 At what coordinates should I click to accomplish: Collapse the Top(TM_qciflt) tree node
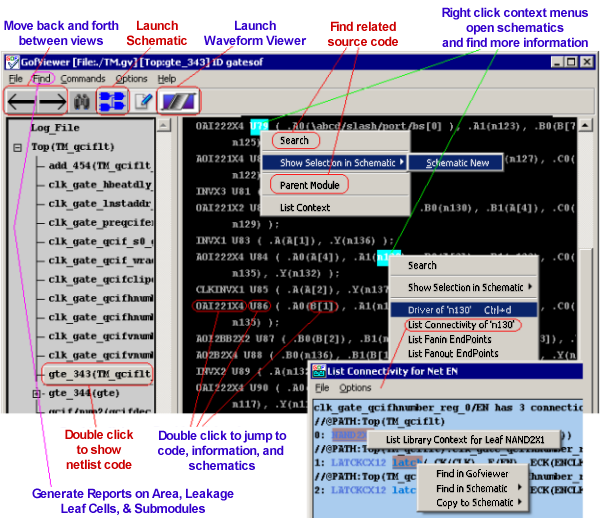(17, 147)
